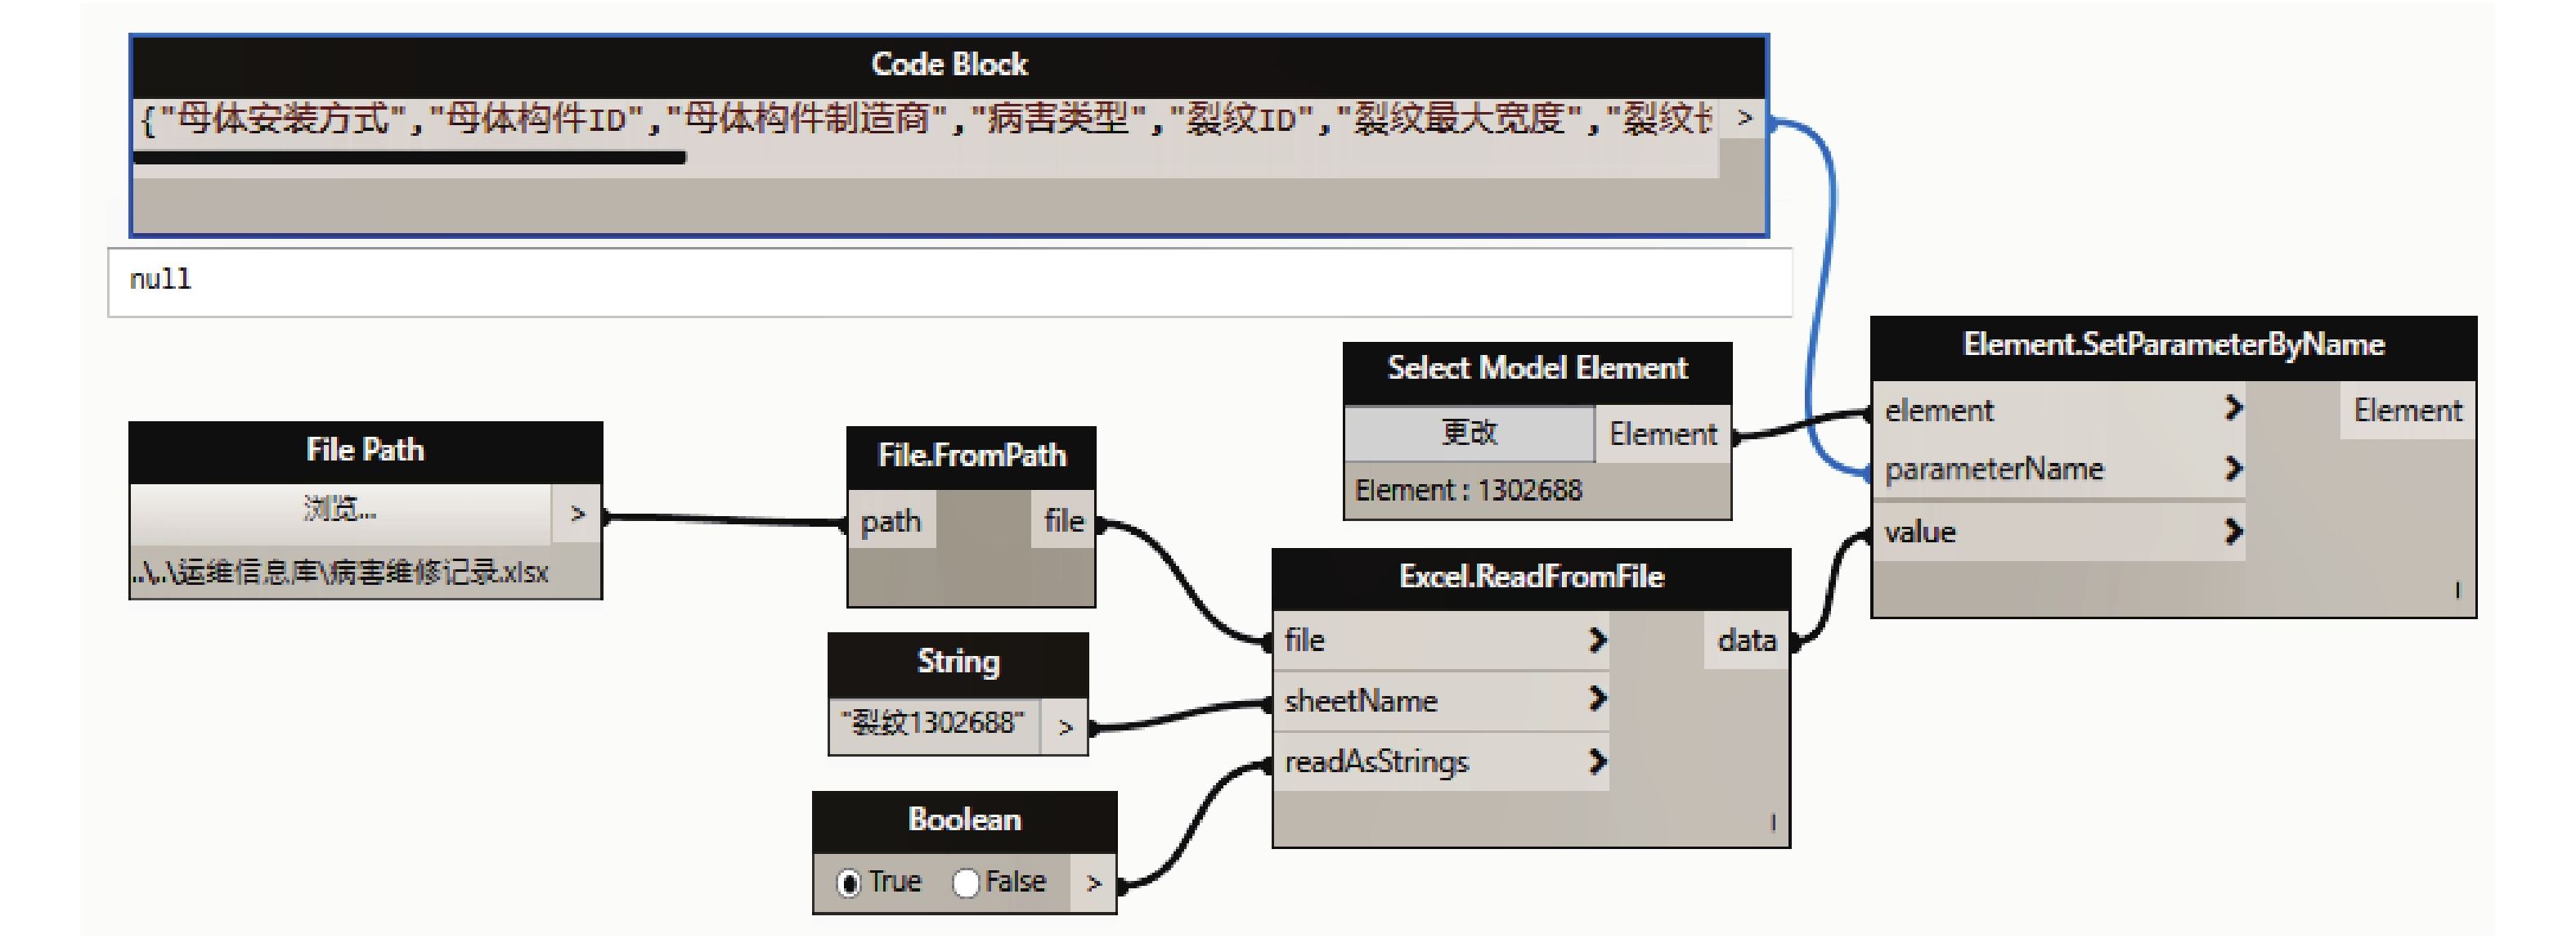The image size is (2576, 939).
Task: Click the readAsStrings input port chevron
Action: (x=1597, y=762)
